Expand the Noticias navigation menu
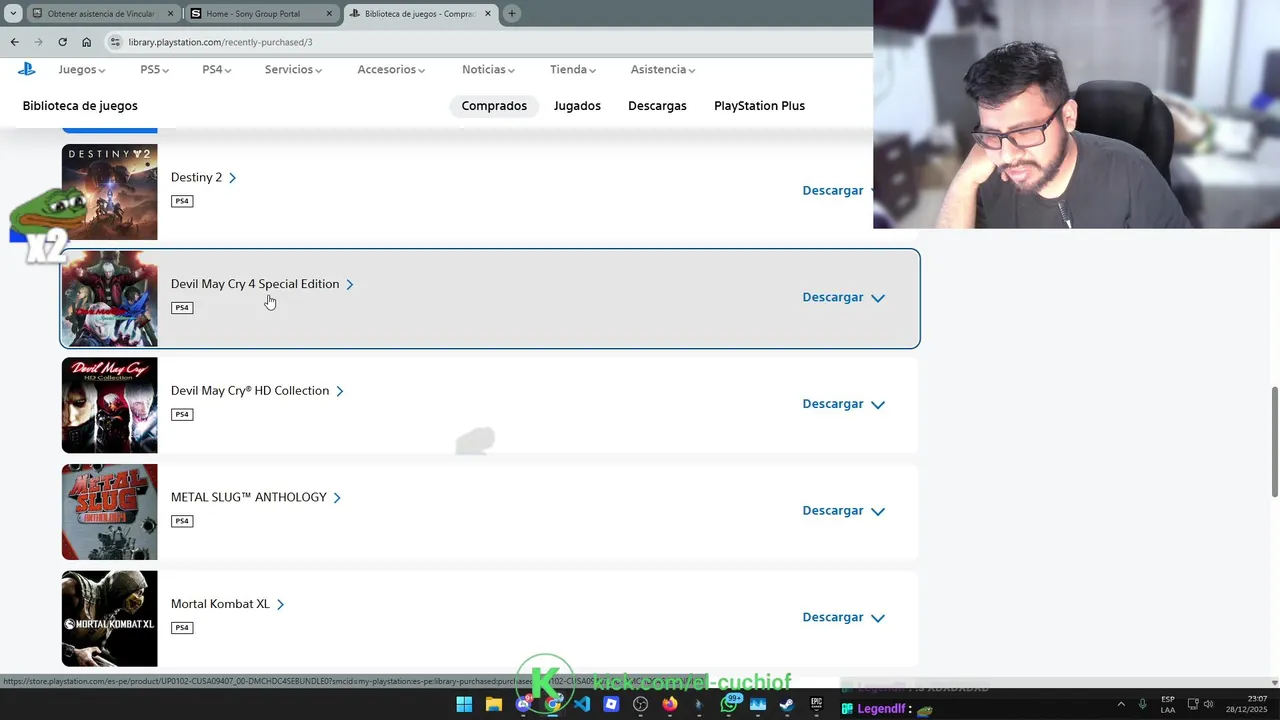 (488, 70)
